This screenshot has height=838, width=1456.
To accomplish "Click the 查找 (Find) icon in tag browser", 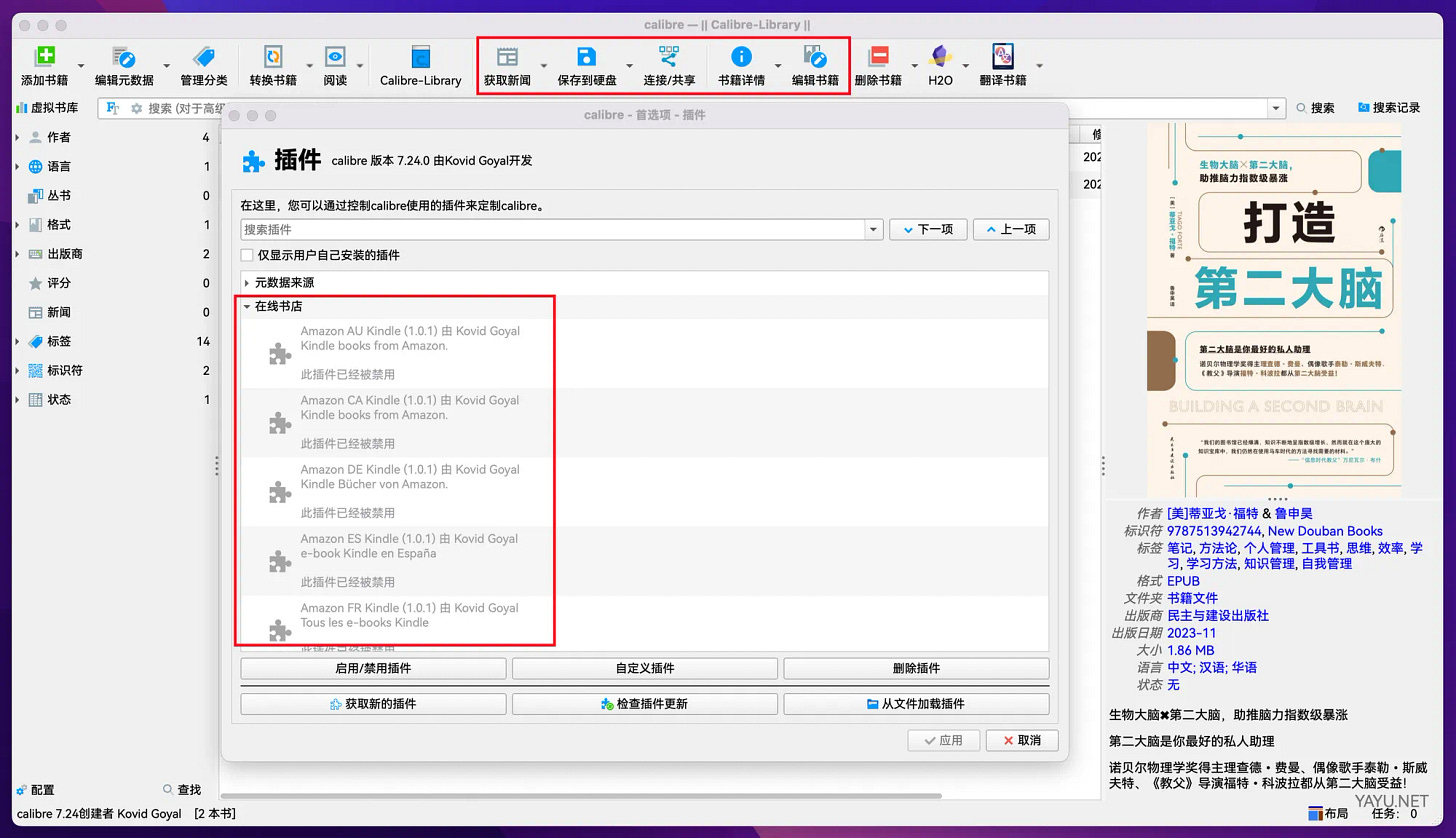I will click(x=169, y=790).
